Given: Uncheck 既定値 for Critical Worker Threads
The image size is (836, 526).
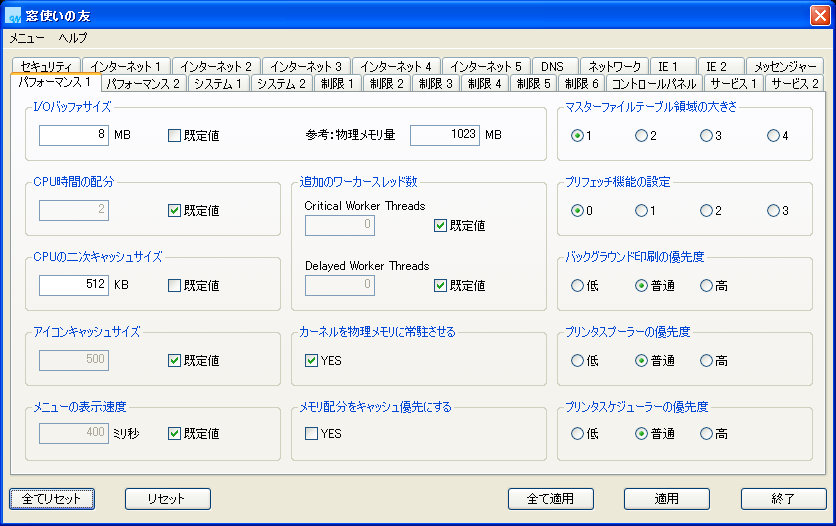Looking at the screenshot, I should pyautogui.click(x=441, y=226).
